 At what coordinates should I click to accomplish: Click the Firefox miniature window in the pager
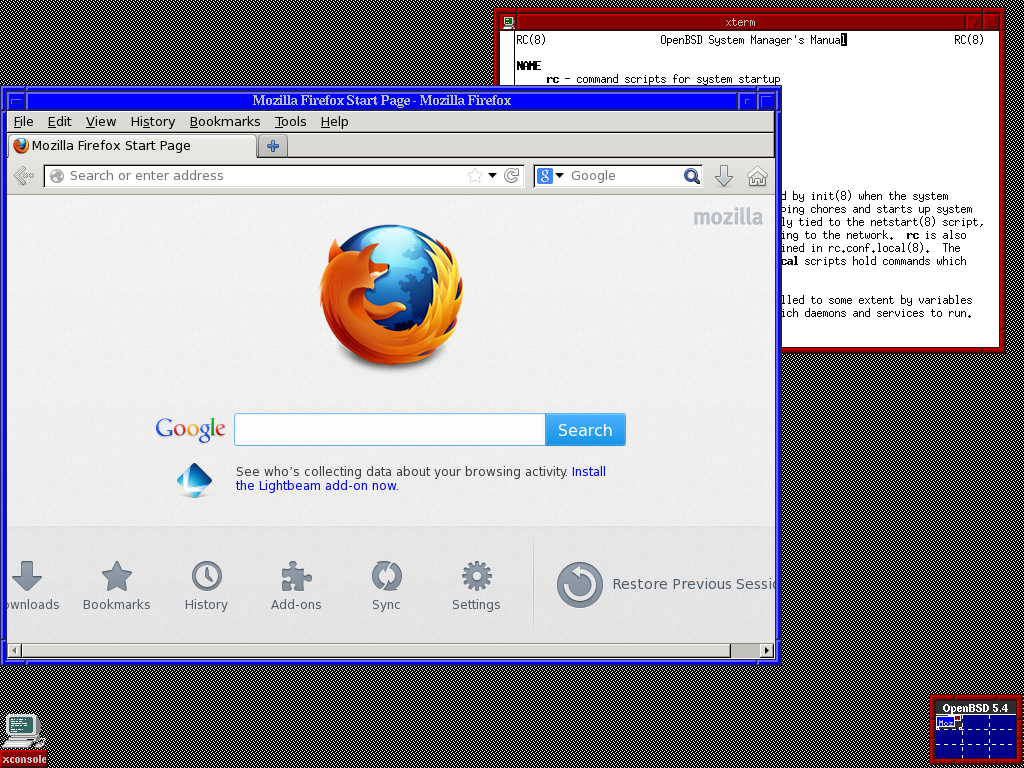coord(946,723)
